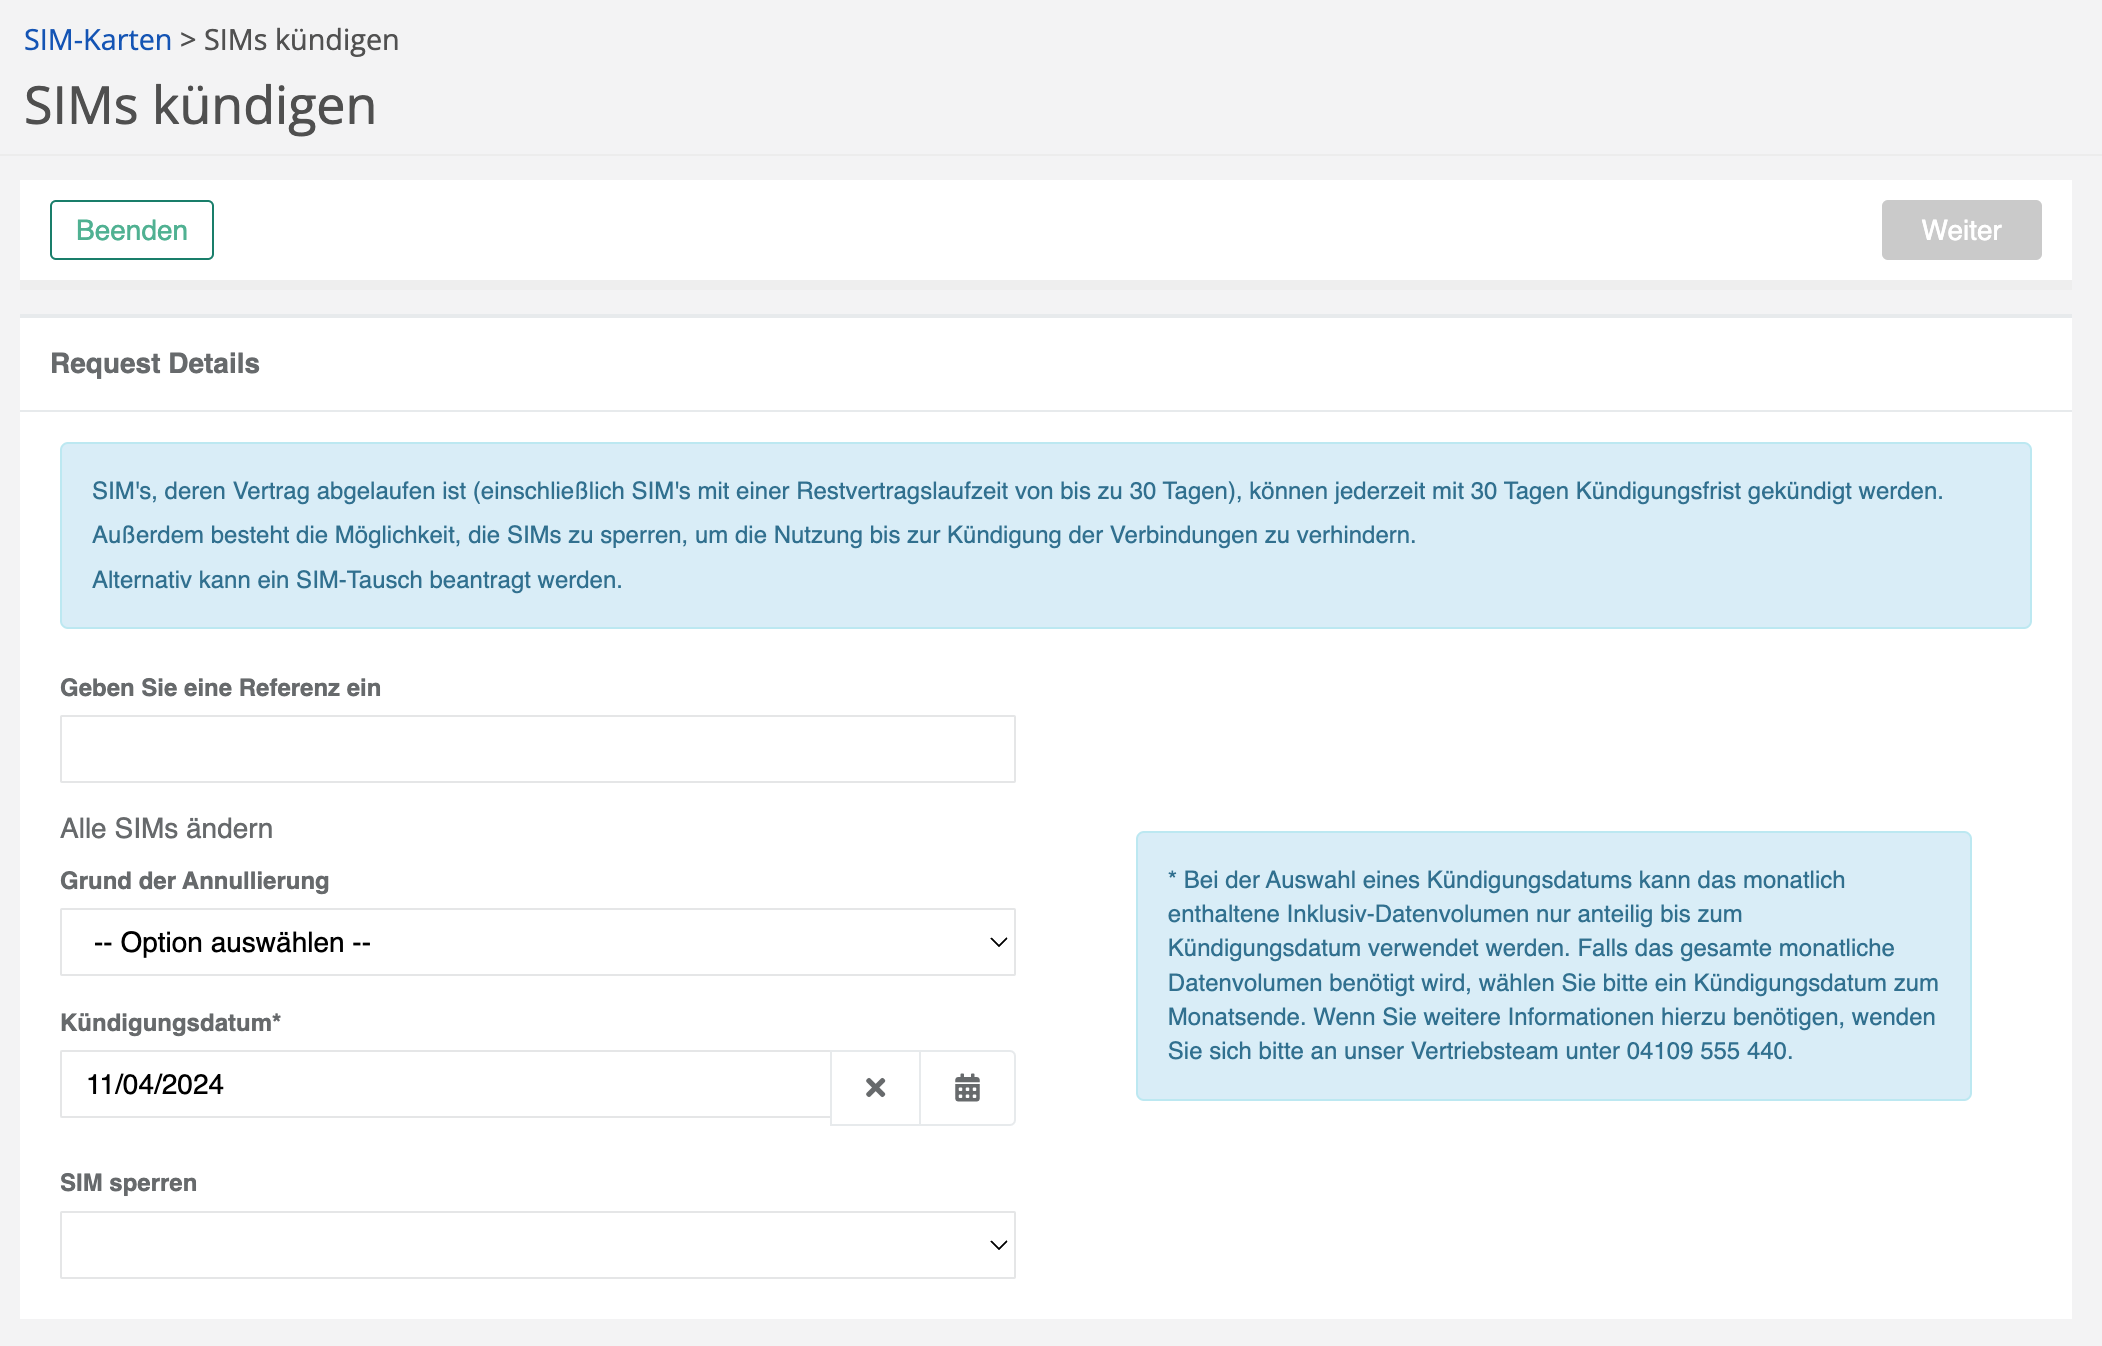Click the Request Details section header
2102x1346 pixels.
coord(155,363)
